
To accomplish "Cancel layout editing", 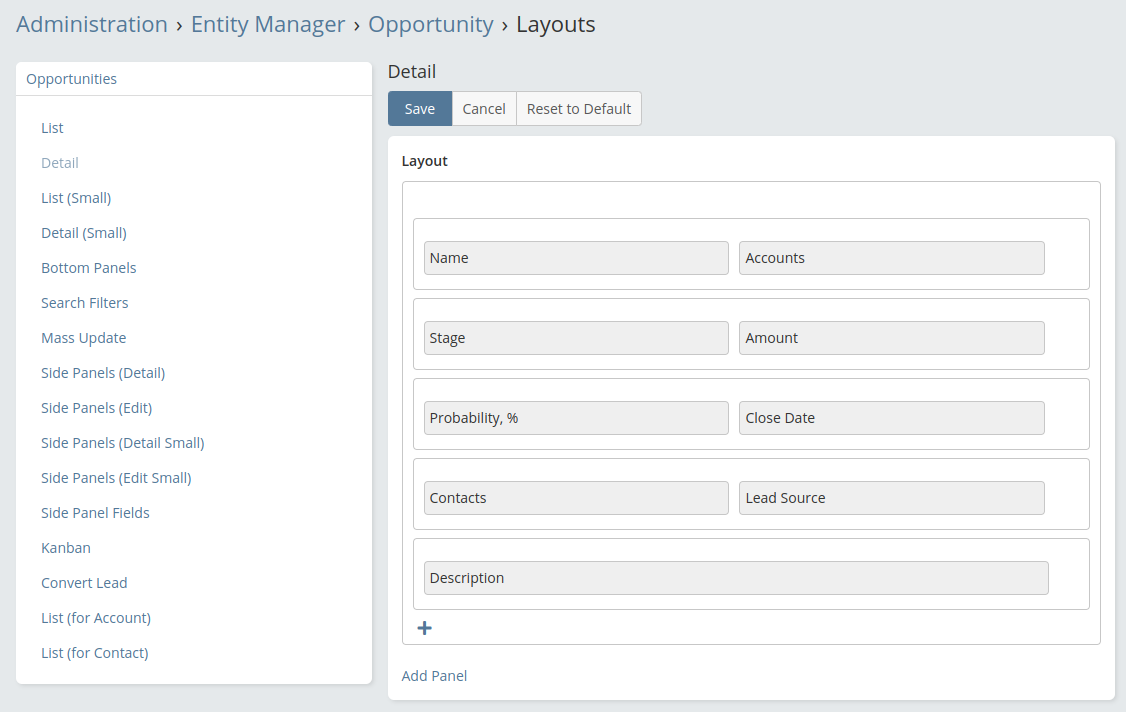I will click(x=484, y=109).
